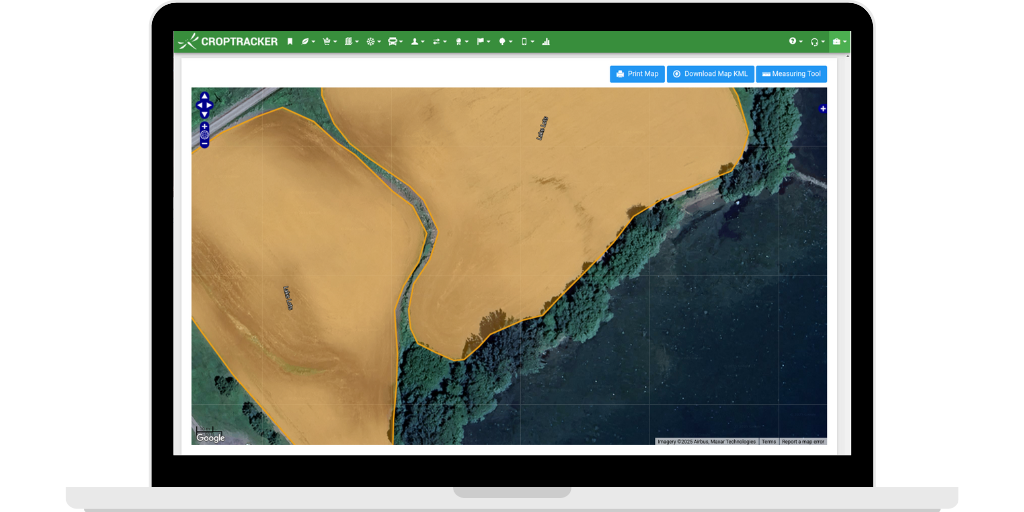This screenshot has height=512, width=1024.
Task: Open the truck shipping menu
Action: click(x=394, y=42)
